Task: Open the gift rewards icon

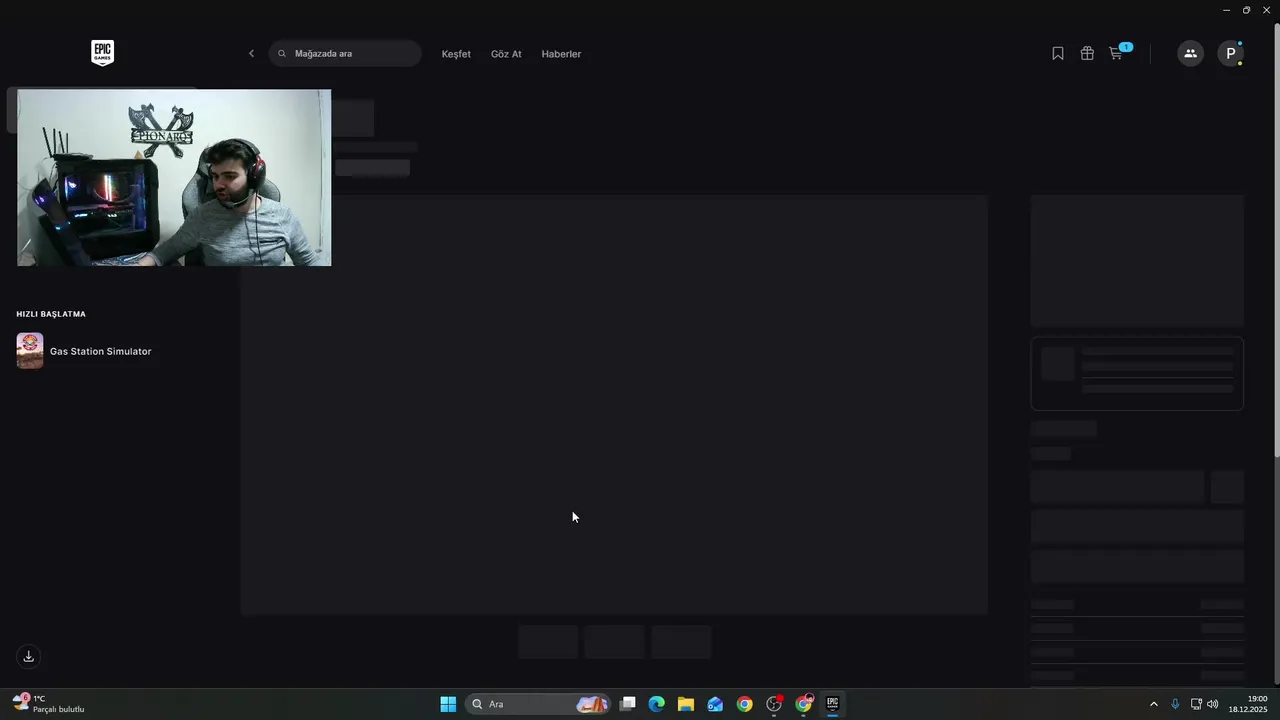Action: [1087, 54]
